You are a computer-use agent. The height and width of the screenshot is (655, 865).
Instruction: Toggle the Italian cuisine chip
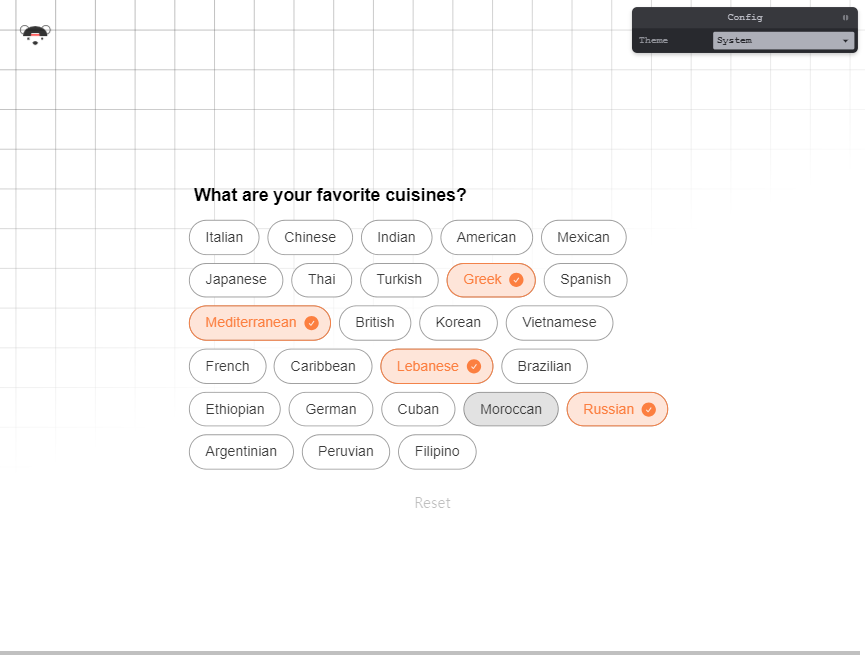(224, 237)
